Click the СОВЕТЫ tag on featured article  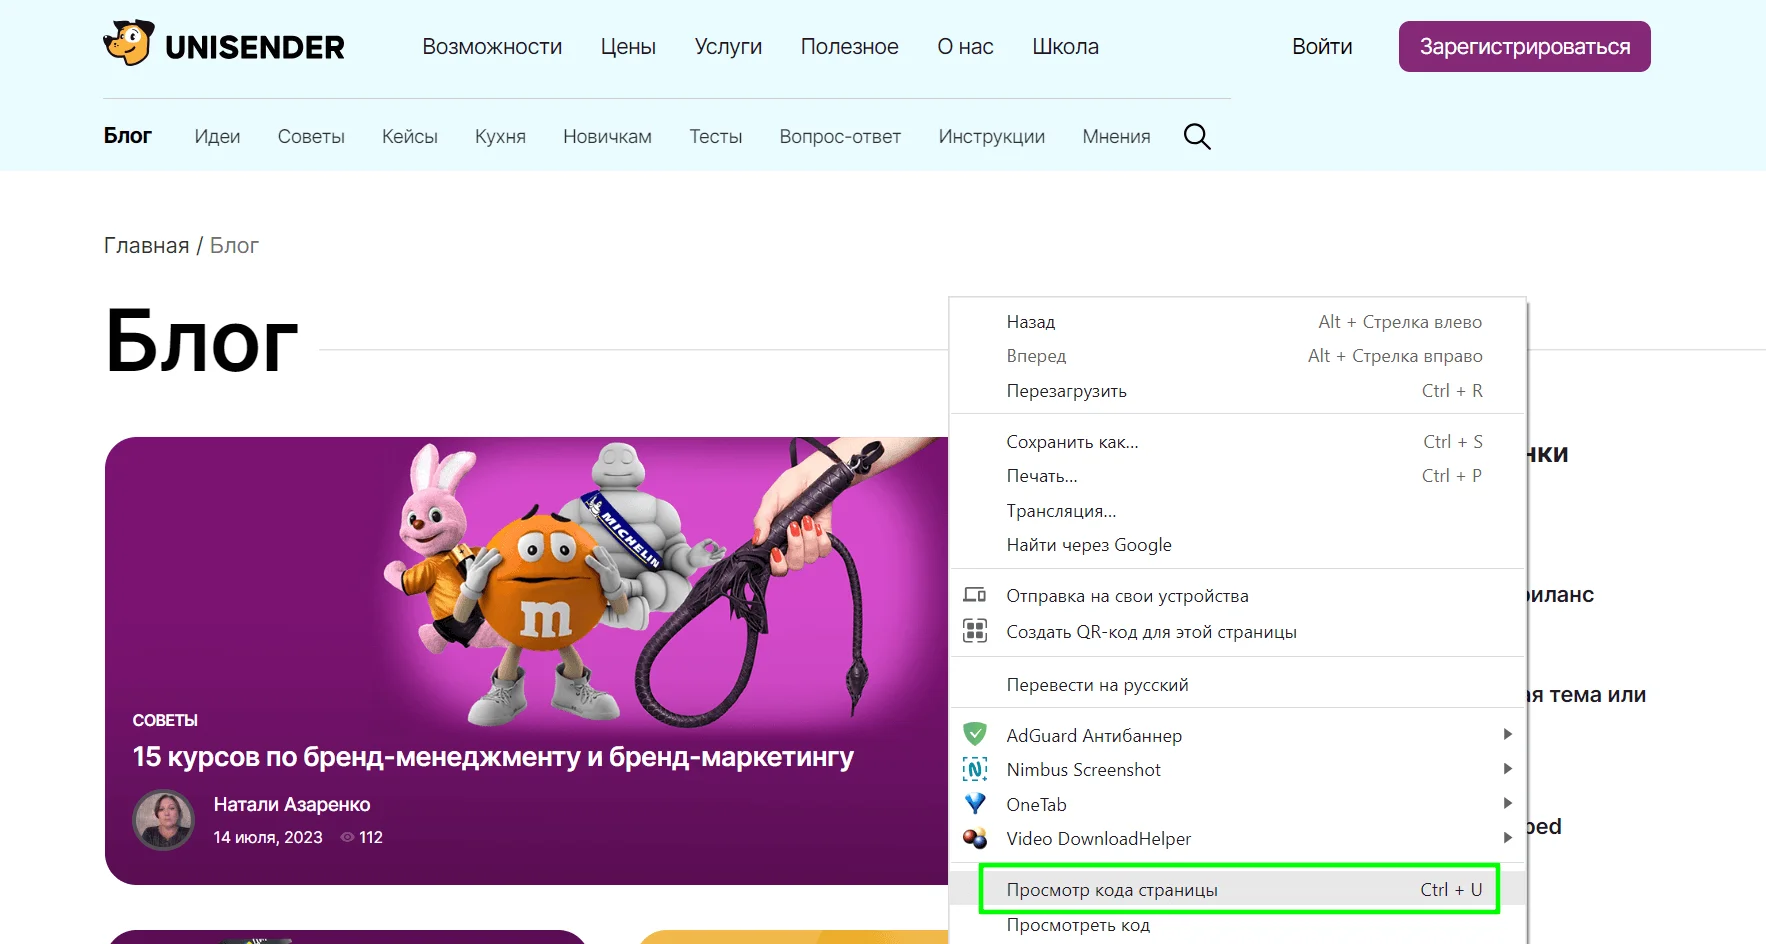pyautogui.click(x=165, y=720)
